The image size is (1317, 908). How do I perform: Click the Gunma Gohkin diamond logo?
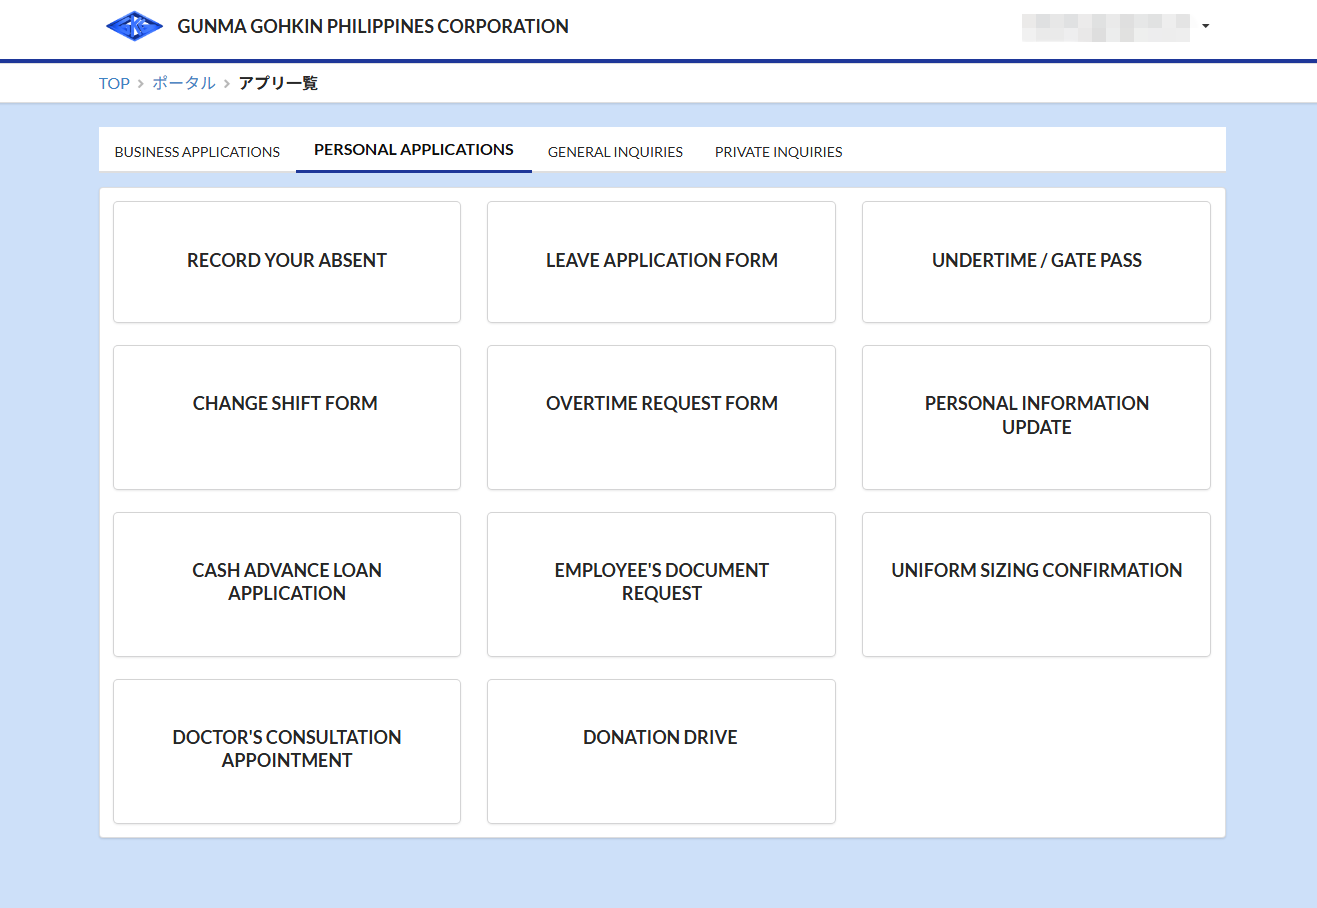click(135, 26)
